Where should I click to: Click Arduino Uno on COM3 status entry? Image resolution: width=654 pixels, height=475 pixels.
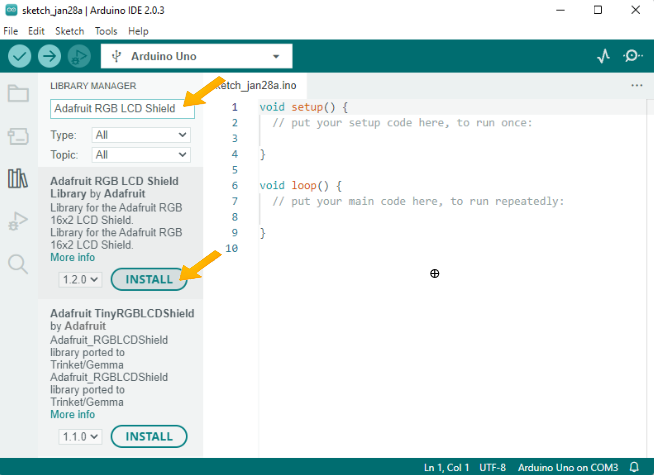(x=568, y=467)
